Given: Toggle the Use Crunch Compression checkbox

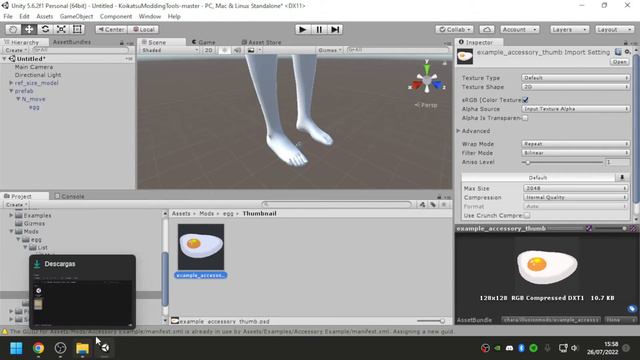Looking at the screenshot, I should point(527,215).
